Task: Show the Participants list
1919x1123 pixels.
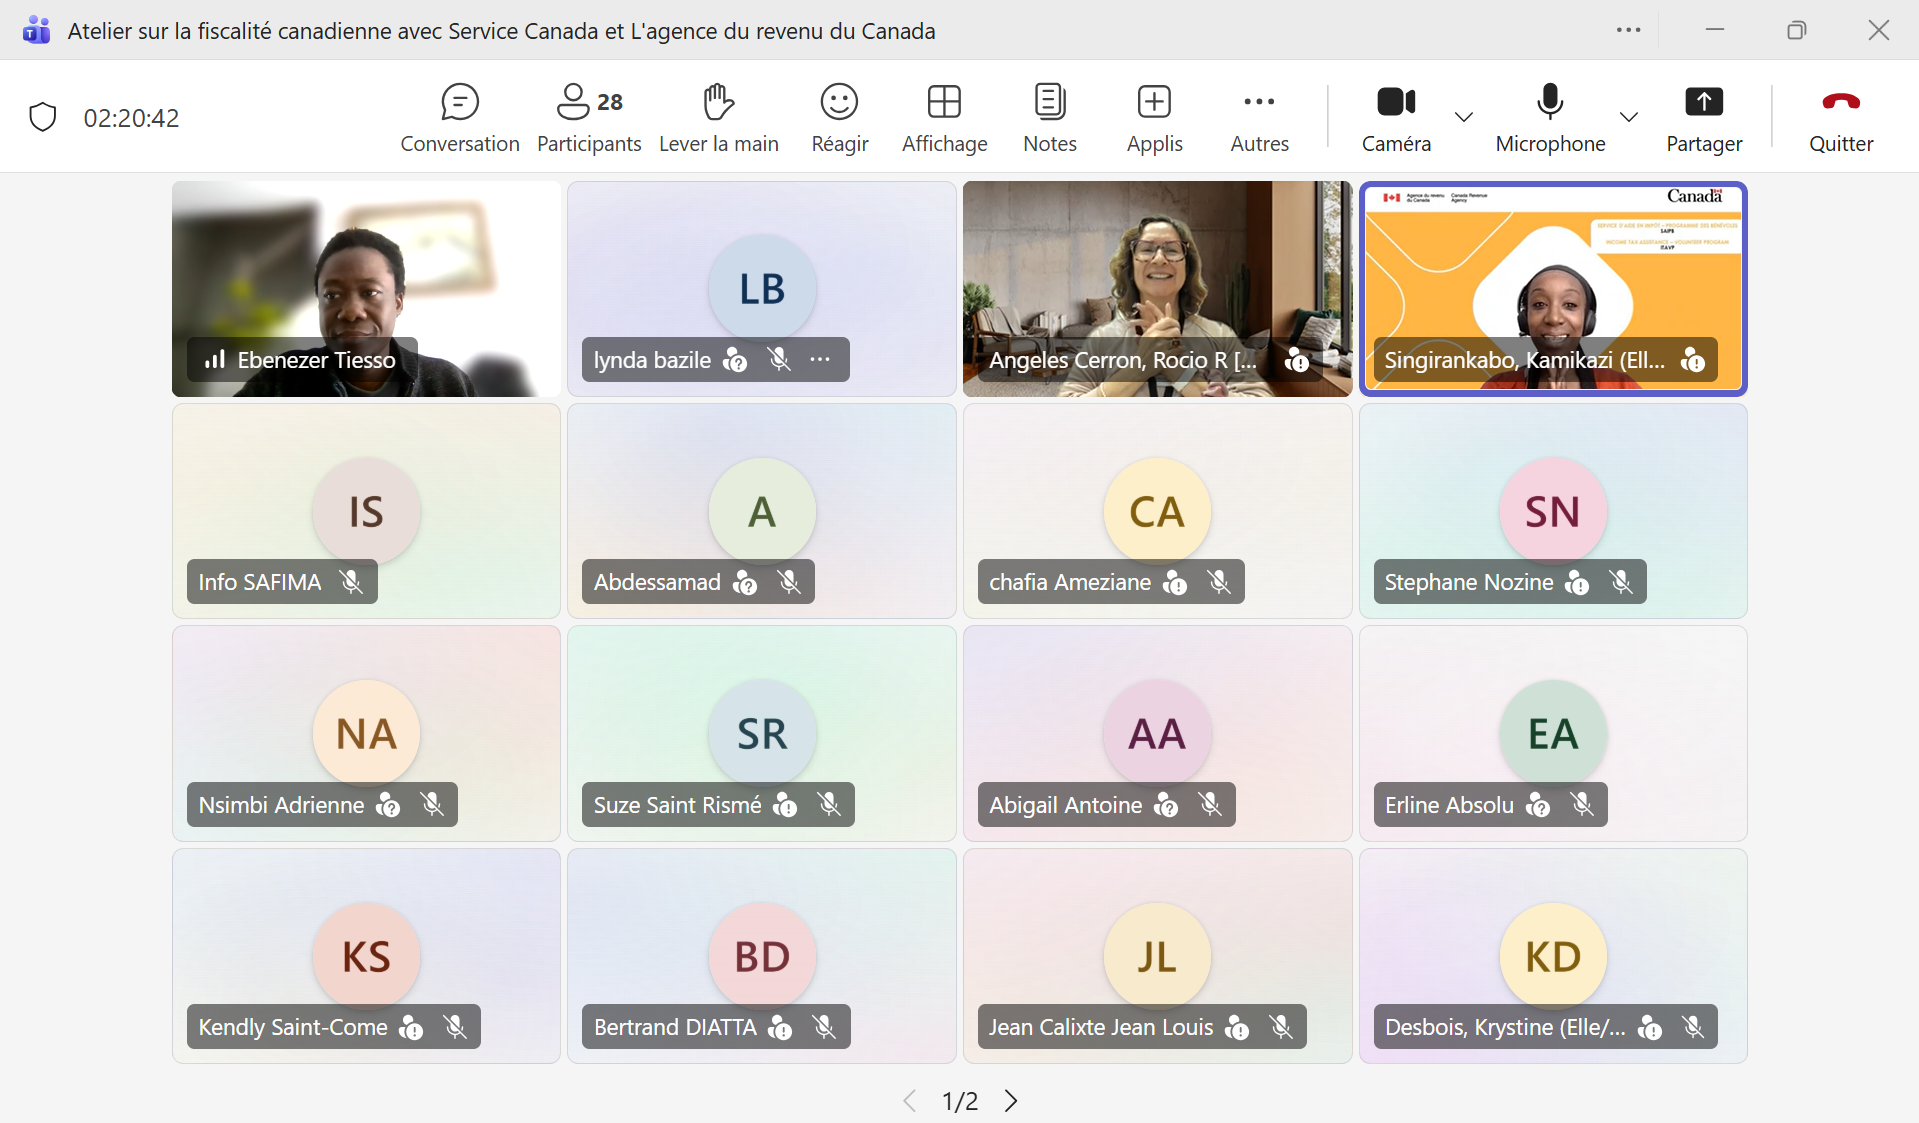Action: point(588,118)
